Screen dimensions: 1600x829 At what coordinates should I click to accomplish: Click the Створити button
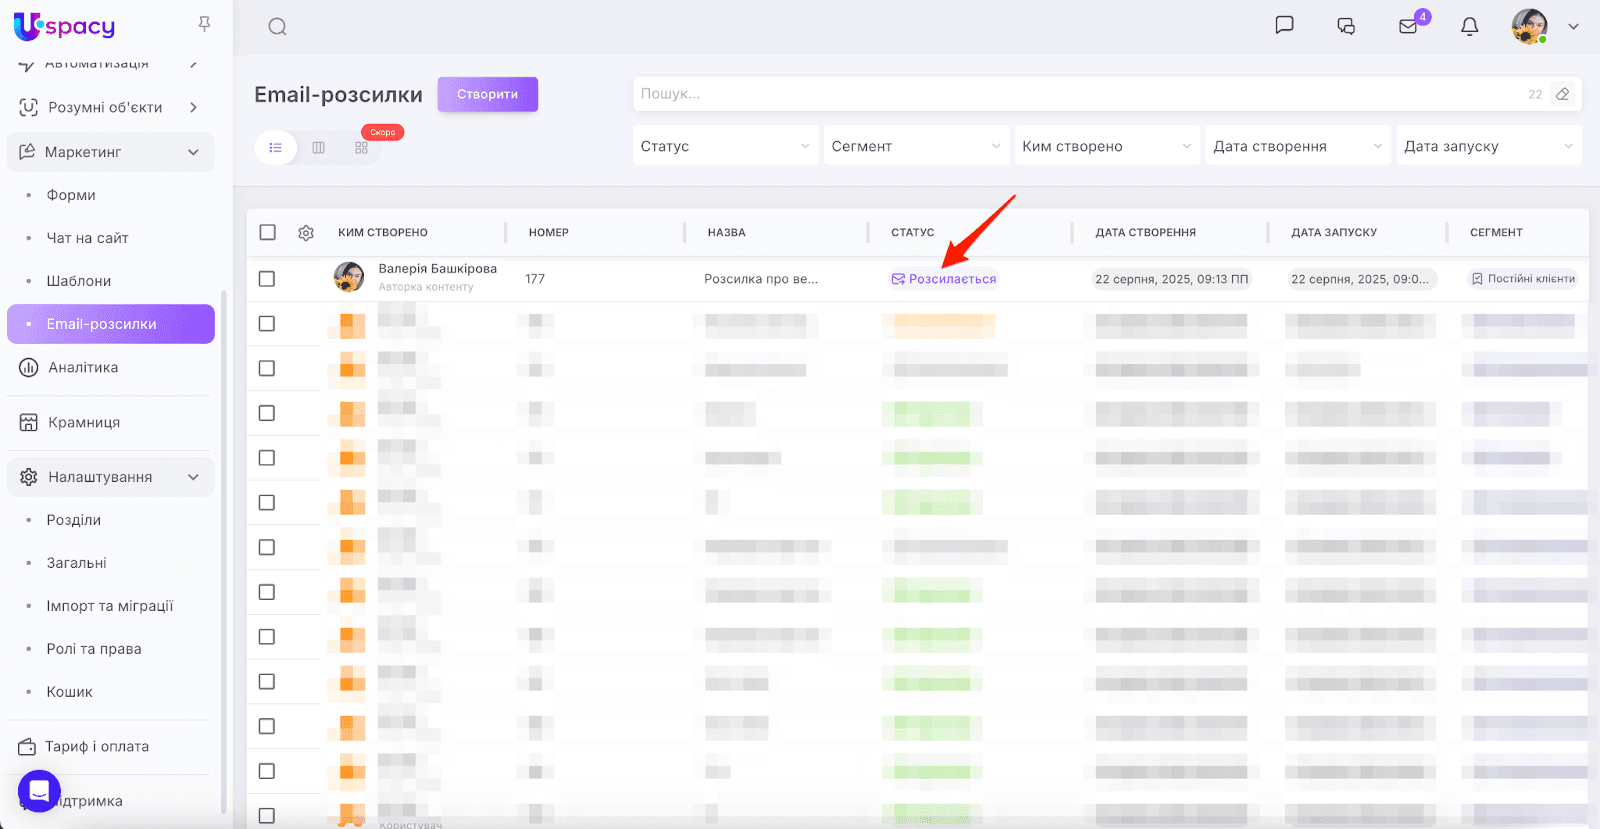point(487,94)
